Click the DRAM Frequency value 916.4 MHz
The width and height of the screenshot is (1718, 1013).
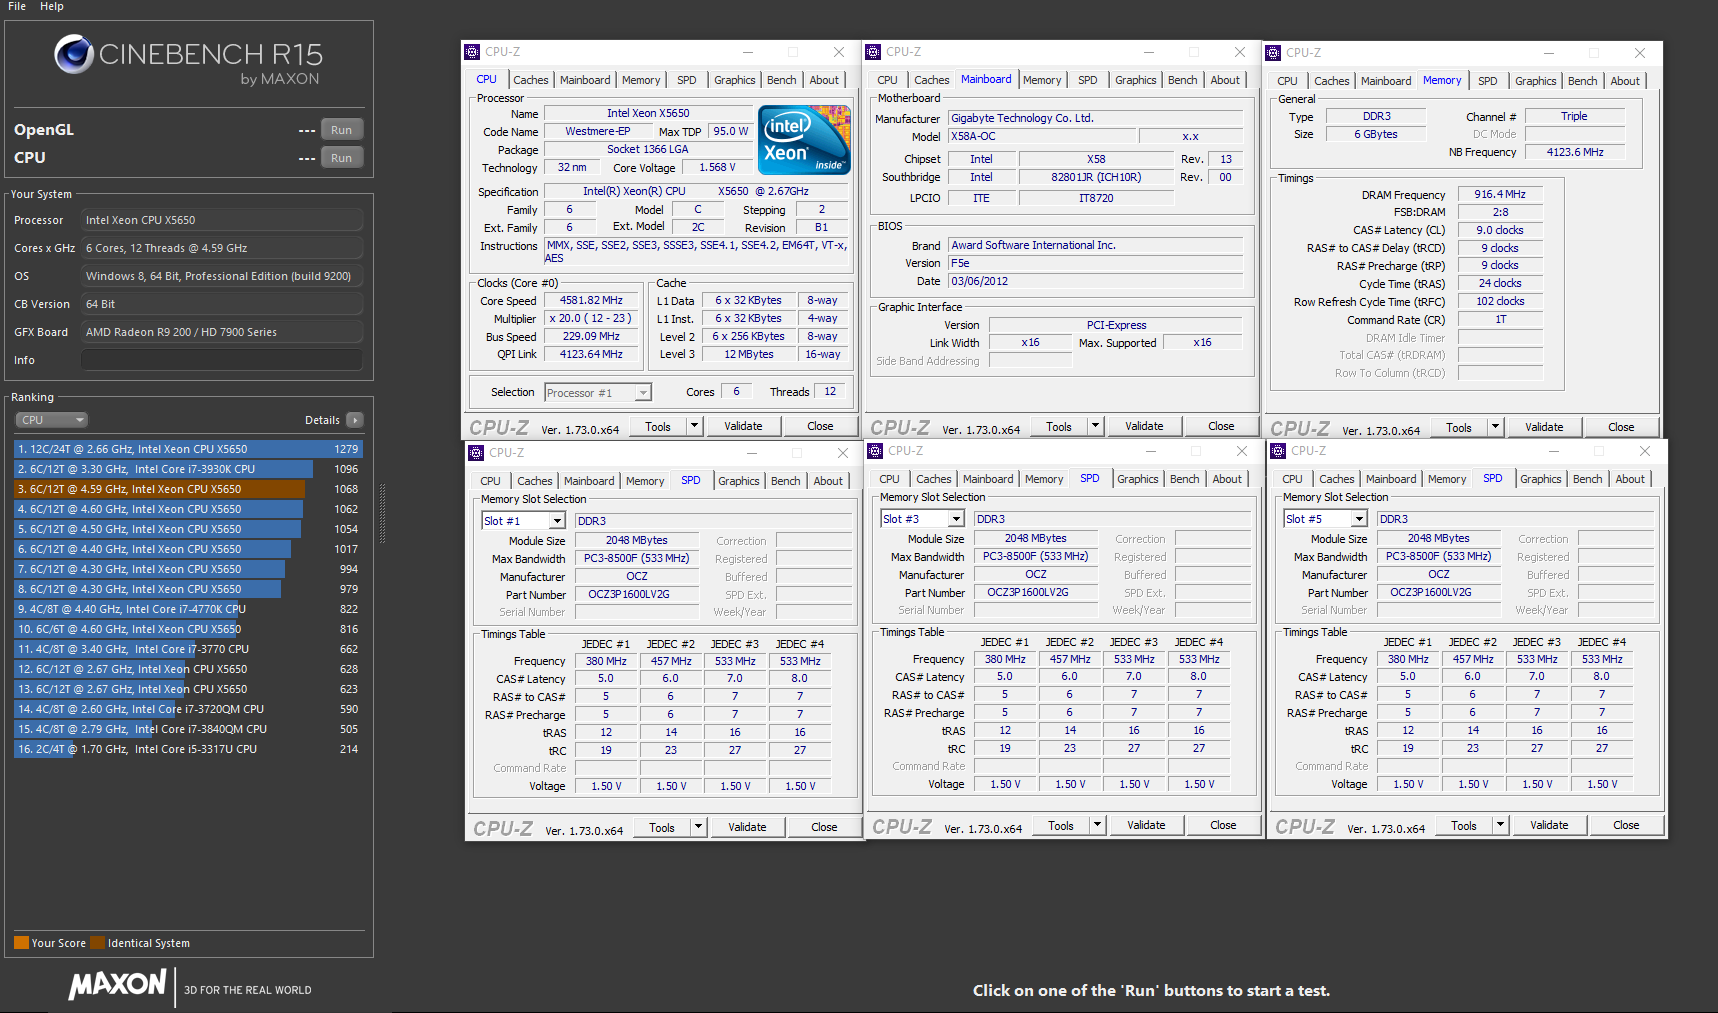click(1500, 195)
